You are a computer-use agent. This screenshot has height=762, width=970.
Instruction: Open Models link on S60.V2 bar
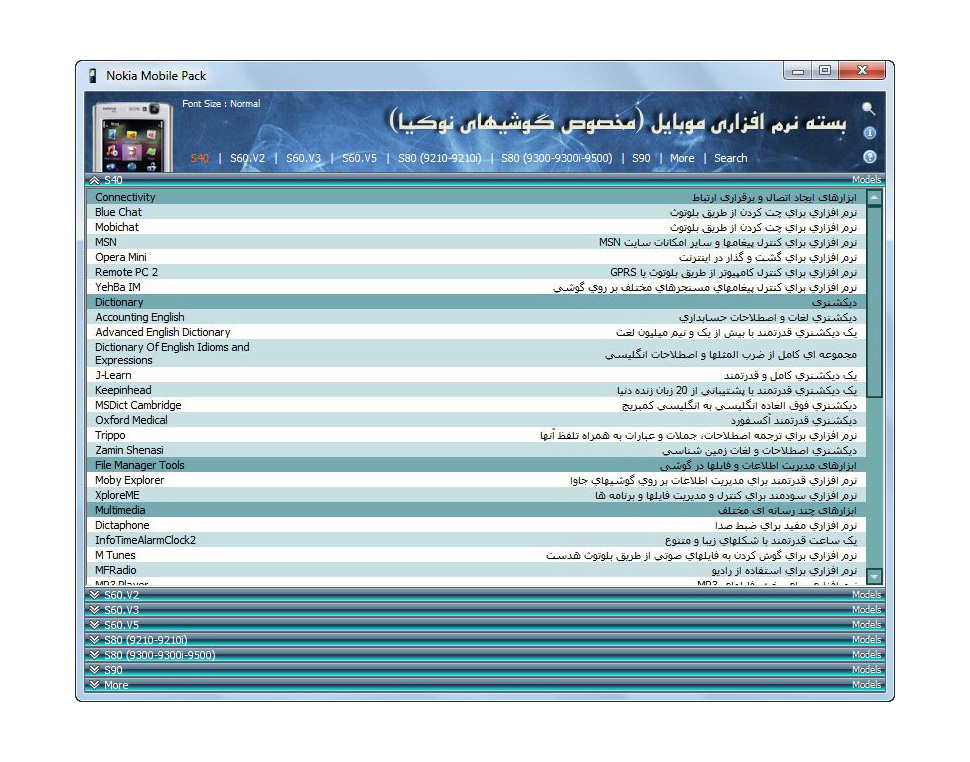[x=866, y=595]
